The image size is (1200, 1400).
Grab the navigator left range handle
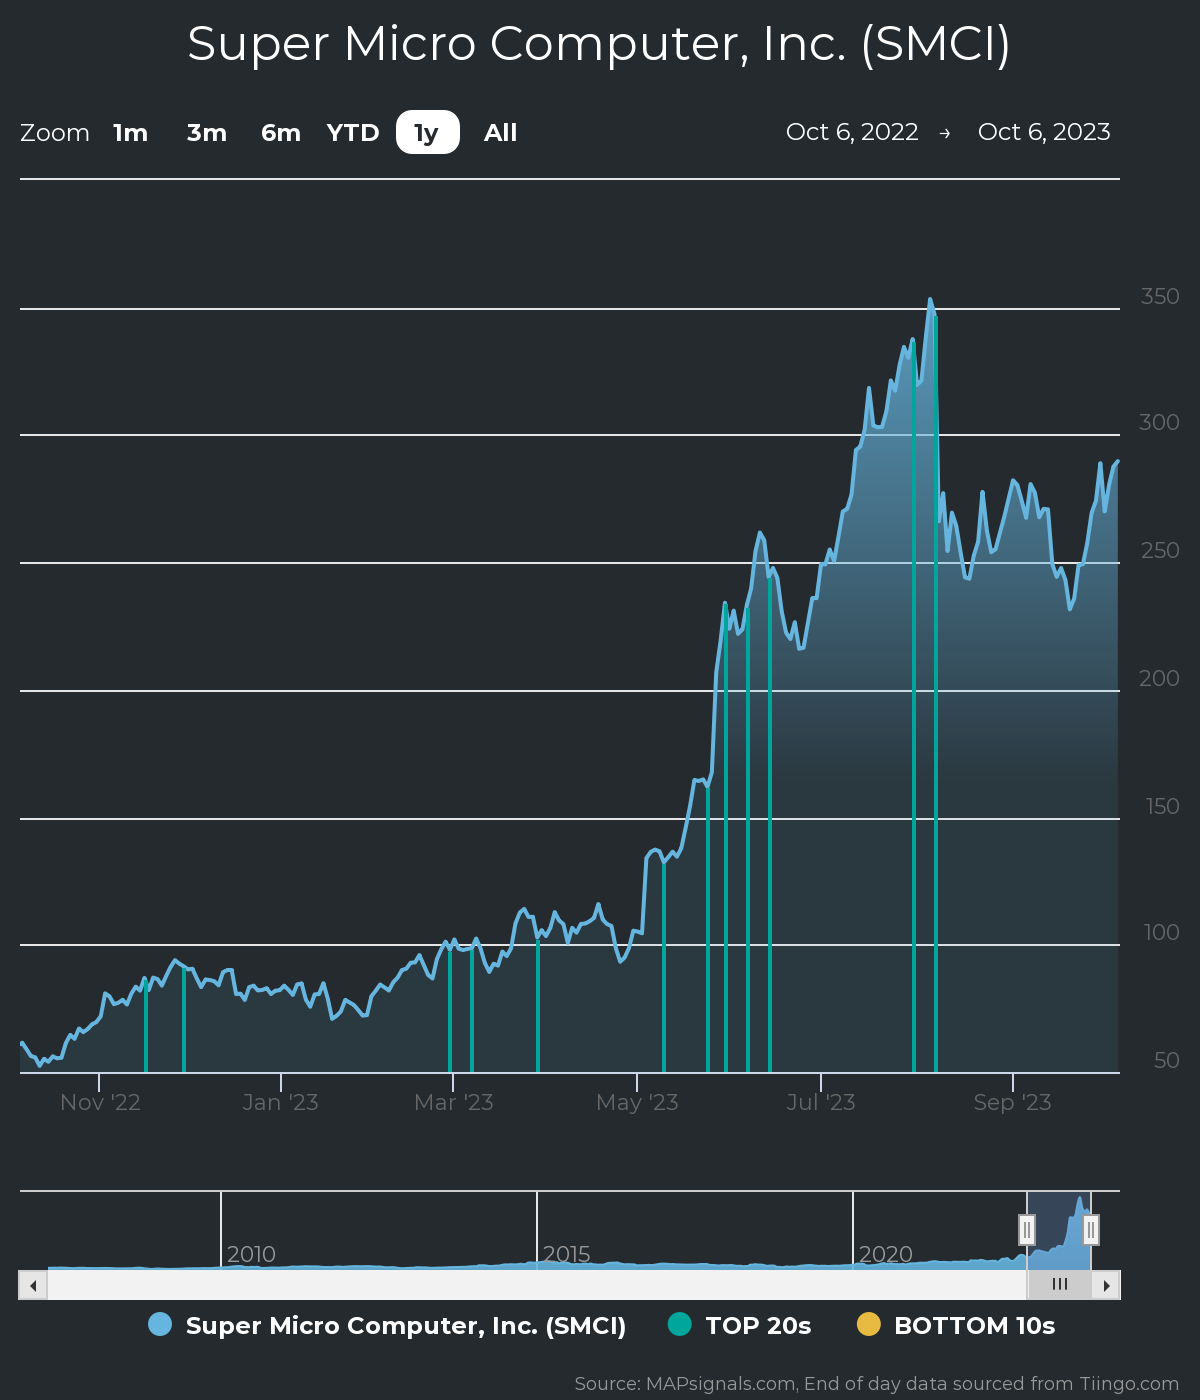pos(1027,1230)
